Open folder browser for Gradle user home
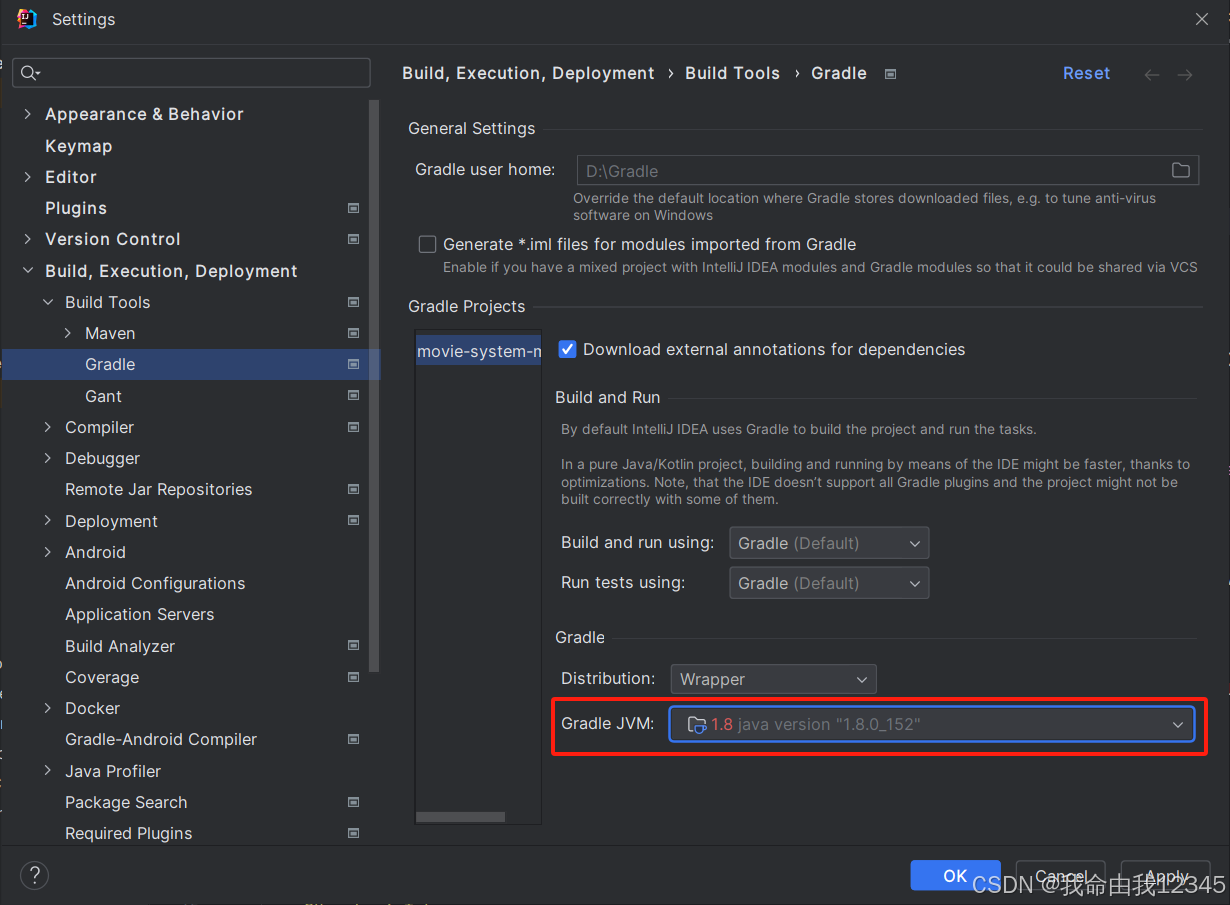The image size is (1230, 905). (1180, 170)
